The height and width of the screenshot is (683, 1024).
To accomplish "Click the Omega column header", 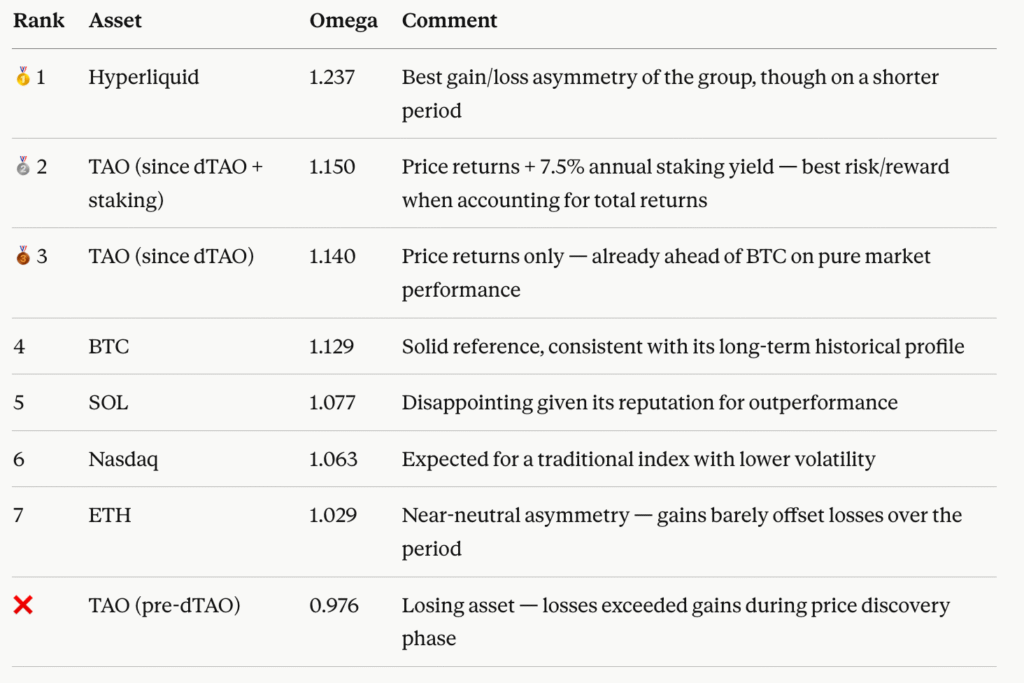I will [x=344, y=21].
